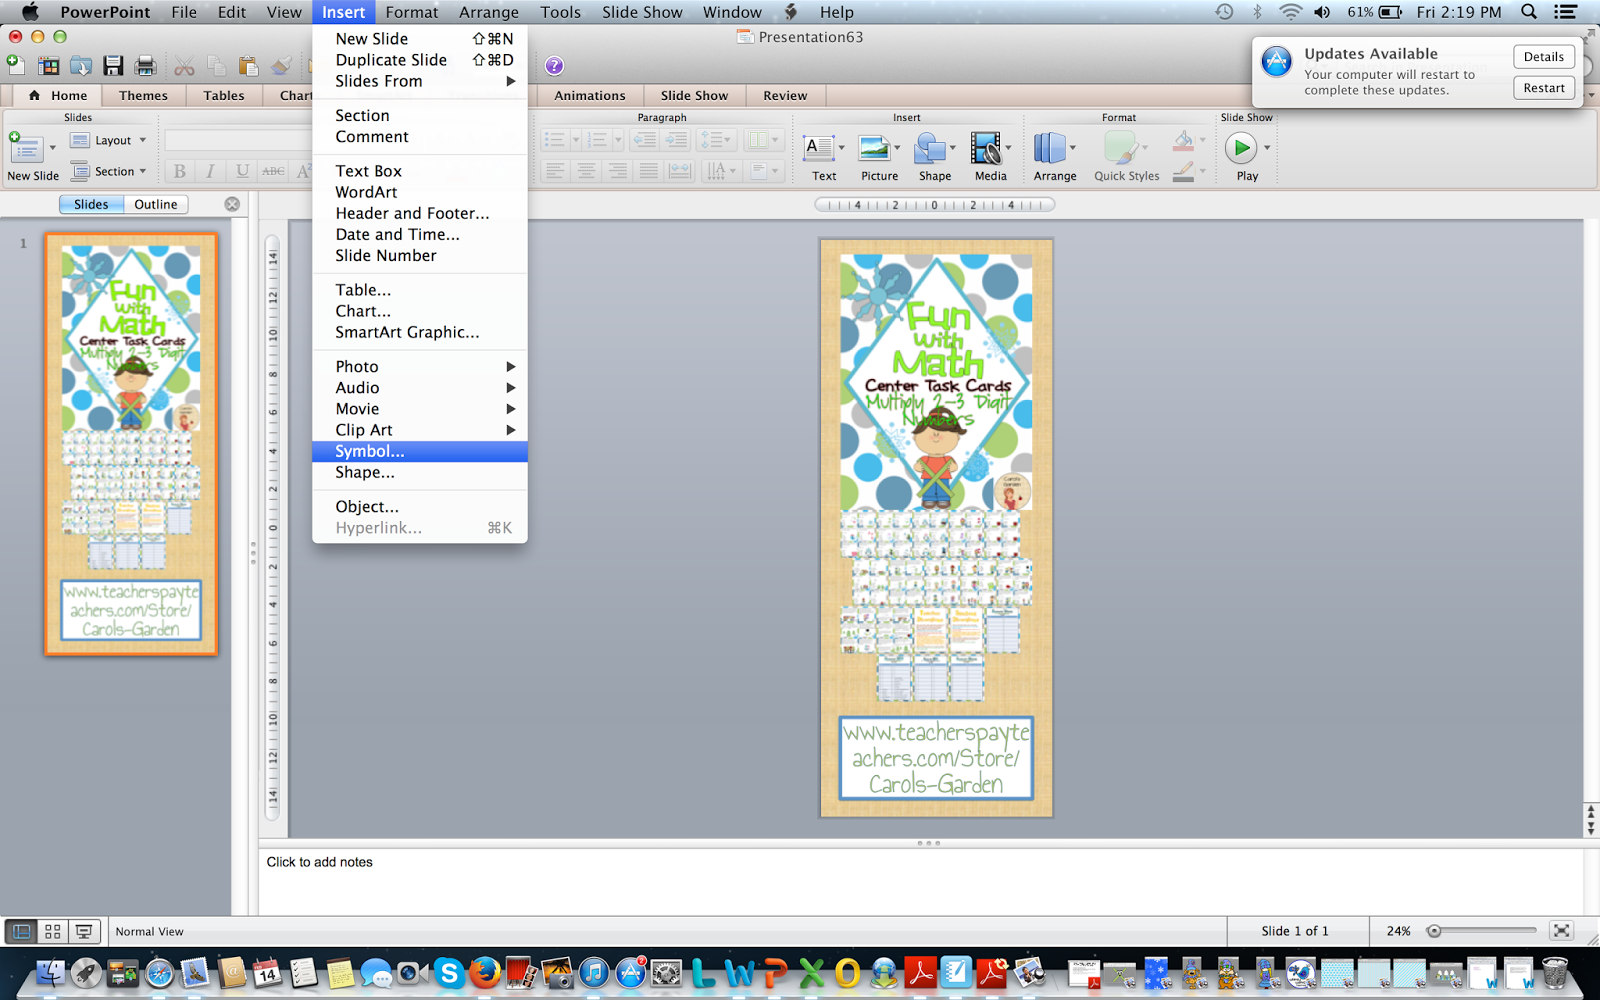The height and width of the screenshot is (1000, 1600).
Task: Click the Wi-Fi status icon
Action: [x=1291, y=12]
